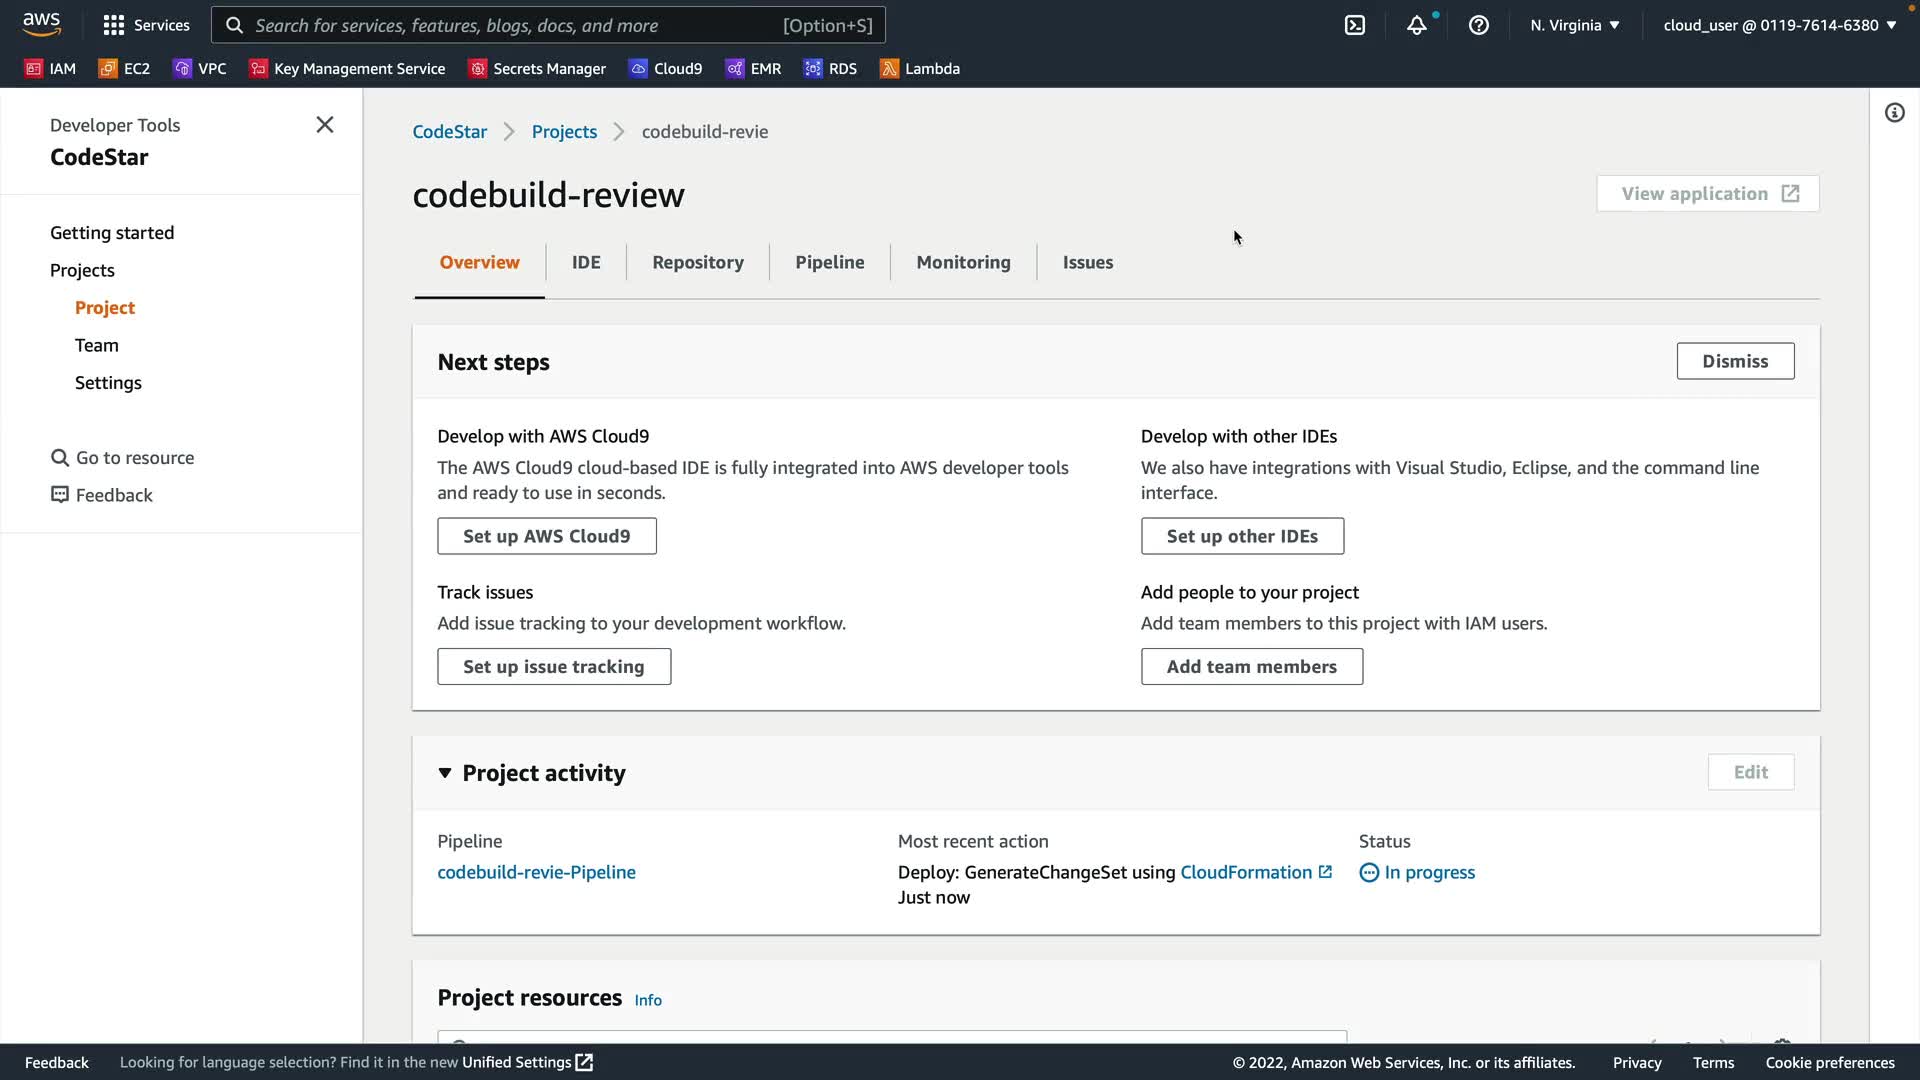This screenshot has width=1920, height=1080.
Task: Expand the N. Virginia region dropdown
Action: click(1574, 25)
